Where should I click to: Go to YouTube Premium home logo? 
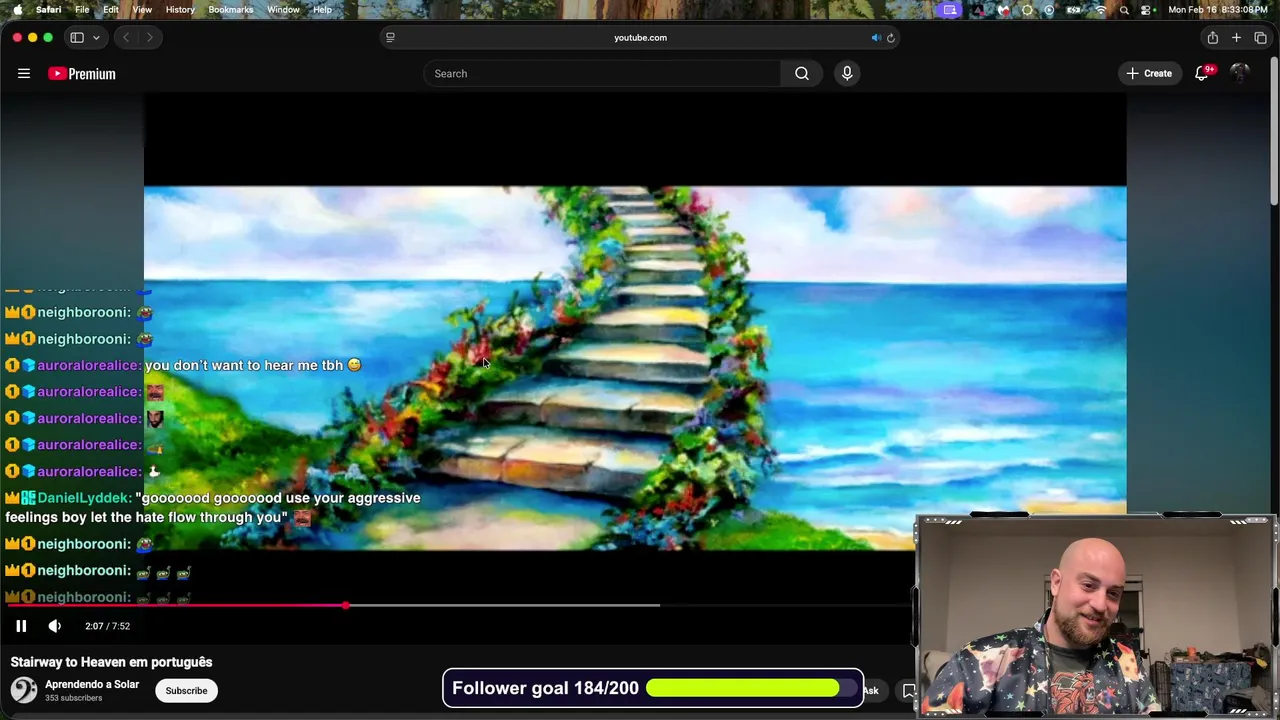coord(82,74)
